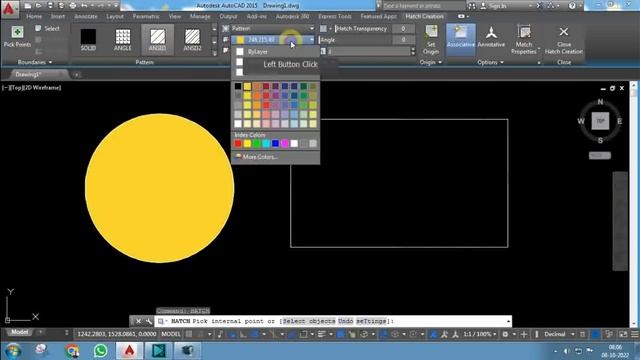
Task: Click the Print icon in quick access toolbar
Action: coord(73,6)
